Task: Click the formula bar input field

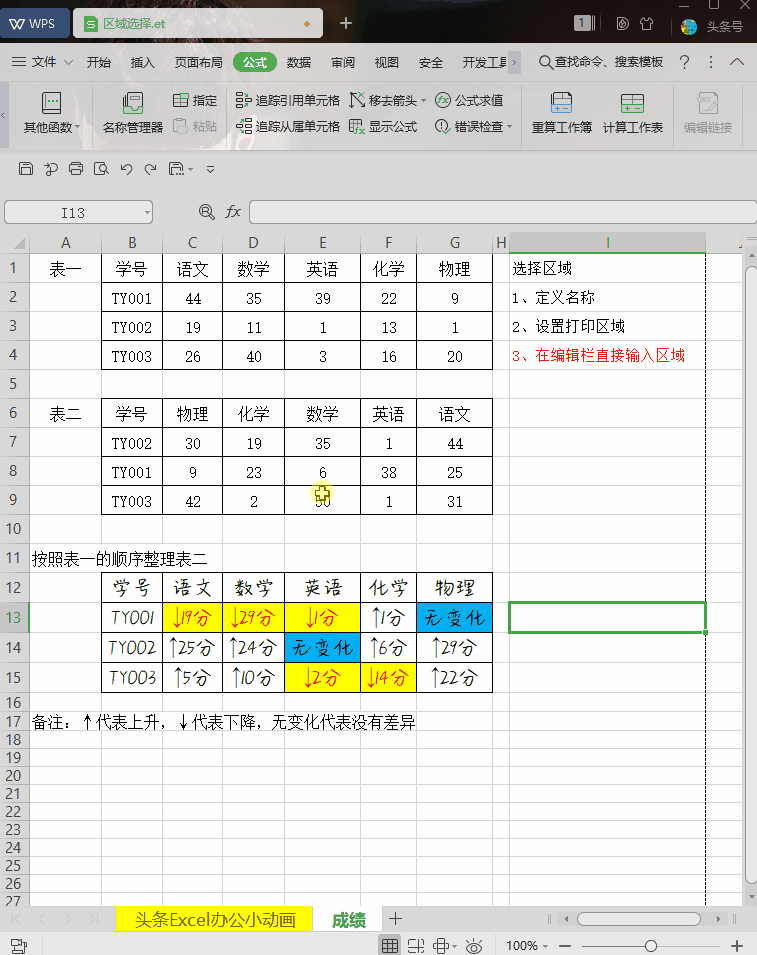Action: 503,213
